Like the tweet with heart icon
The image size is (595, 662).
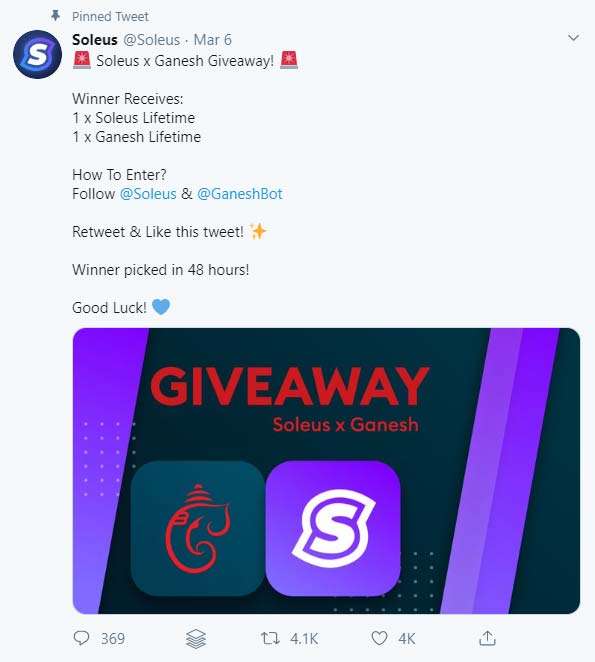[379, 638]
